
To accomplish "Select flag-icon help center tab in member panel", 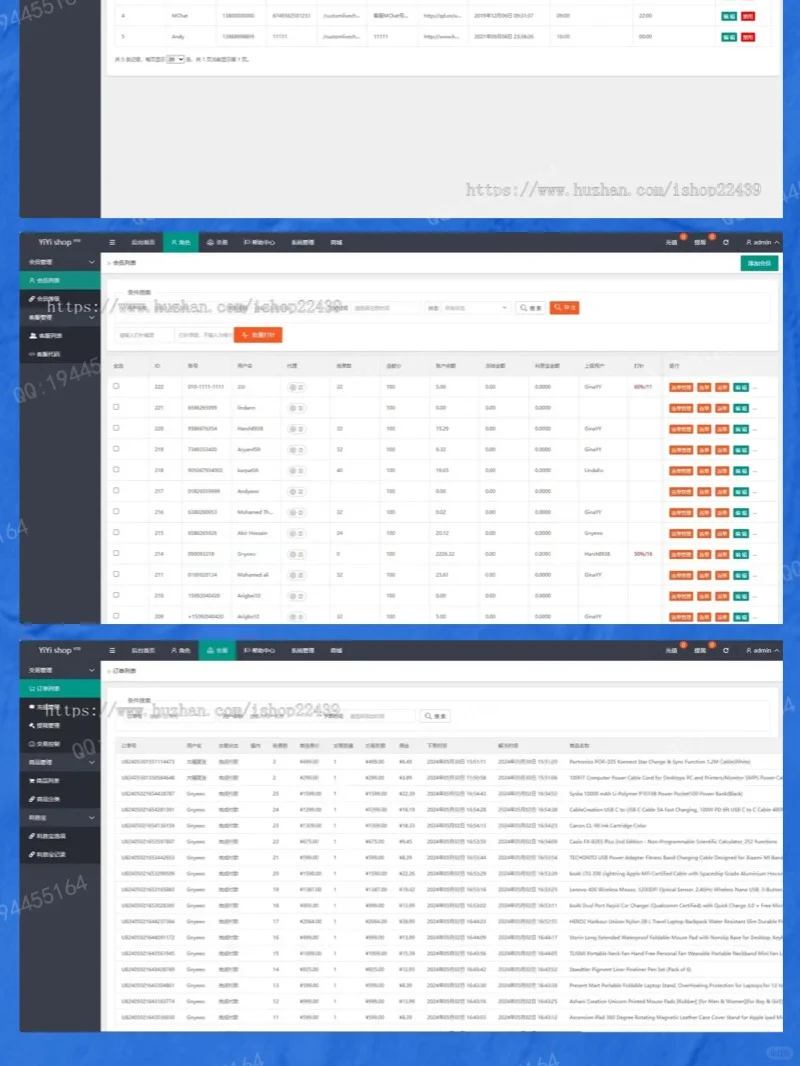I will [260, 242].
